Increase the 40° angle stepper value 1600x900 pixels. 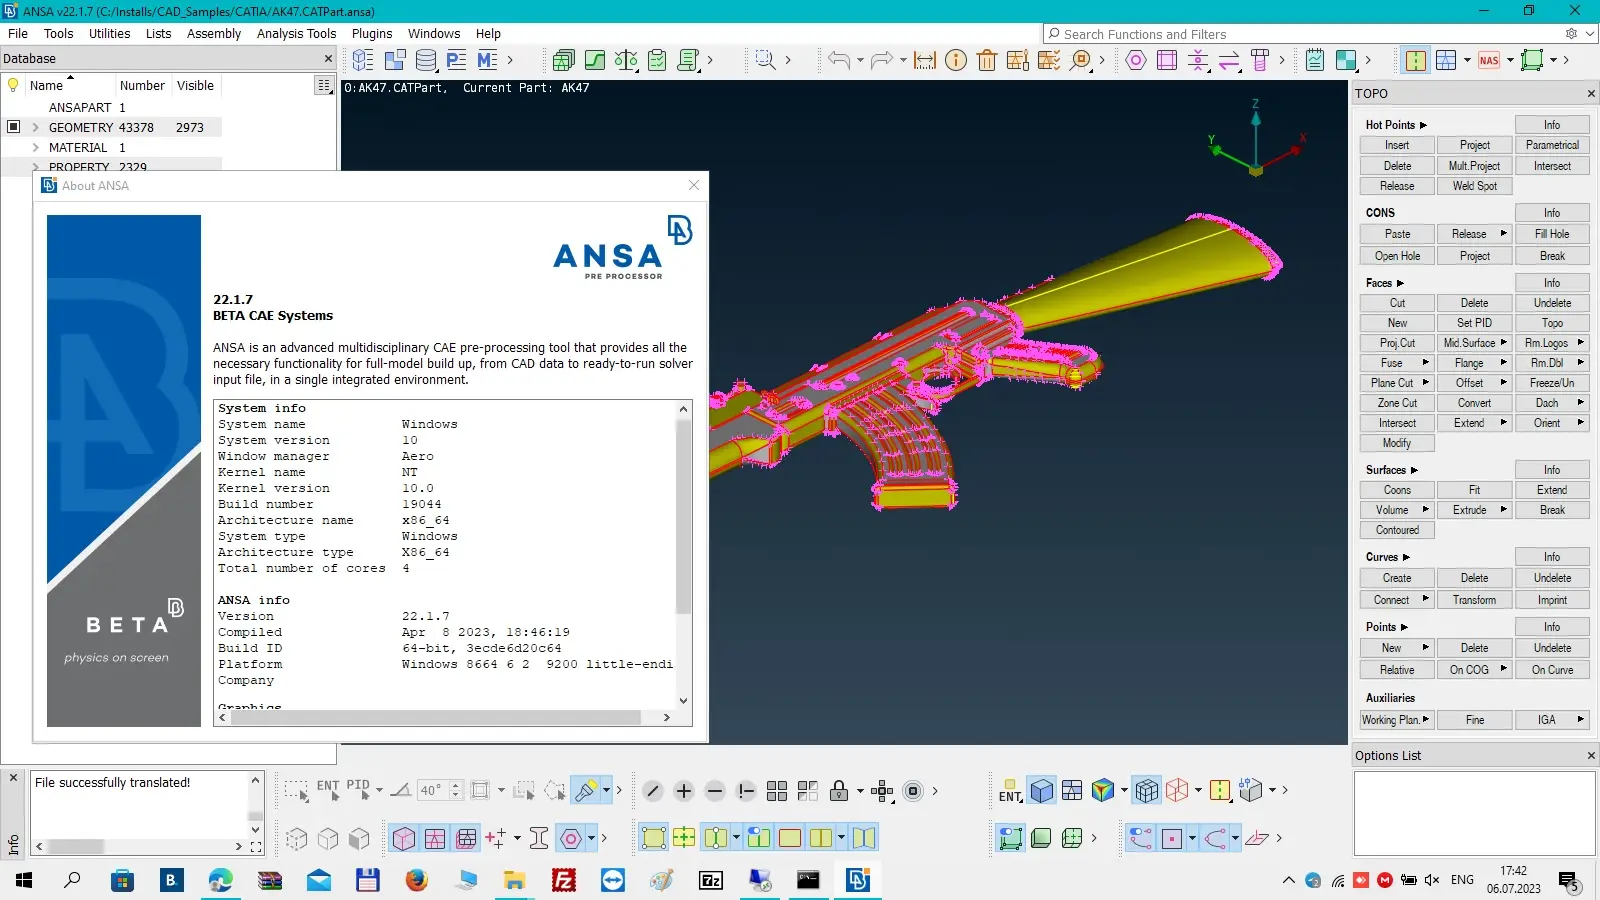tap(456, 785)
